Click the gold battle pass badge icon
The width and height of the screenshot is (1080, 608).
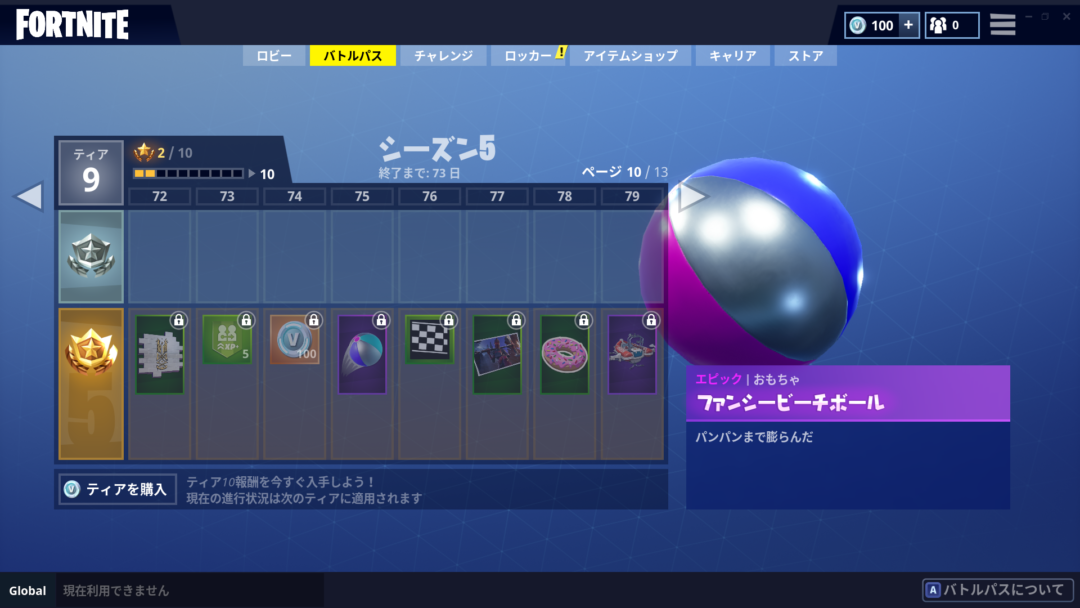(91, 351)
